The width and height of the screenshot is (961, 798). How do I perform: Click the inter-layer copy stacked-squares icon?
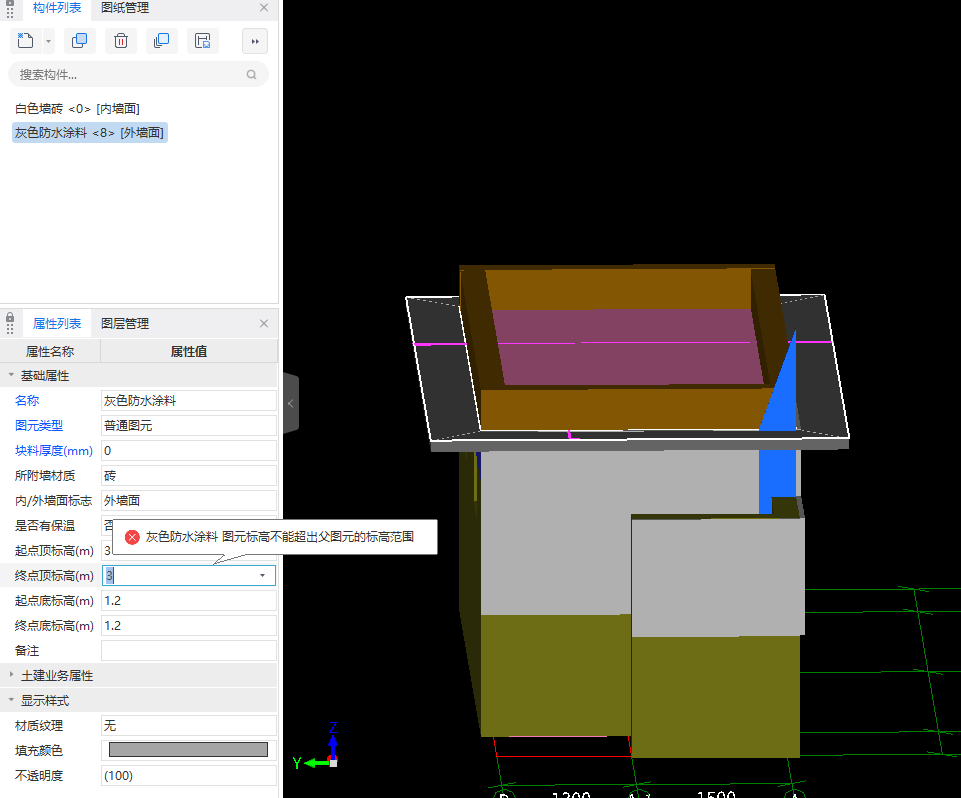[x=161, y=41]
